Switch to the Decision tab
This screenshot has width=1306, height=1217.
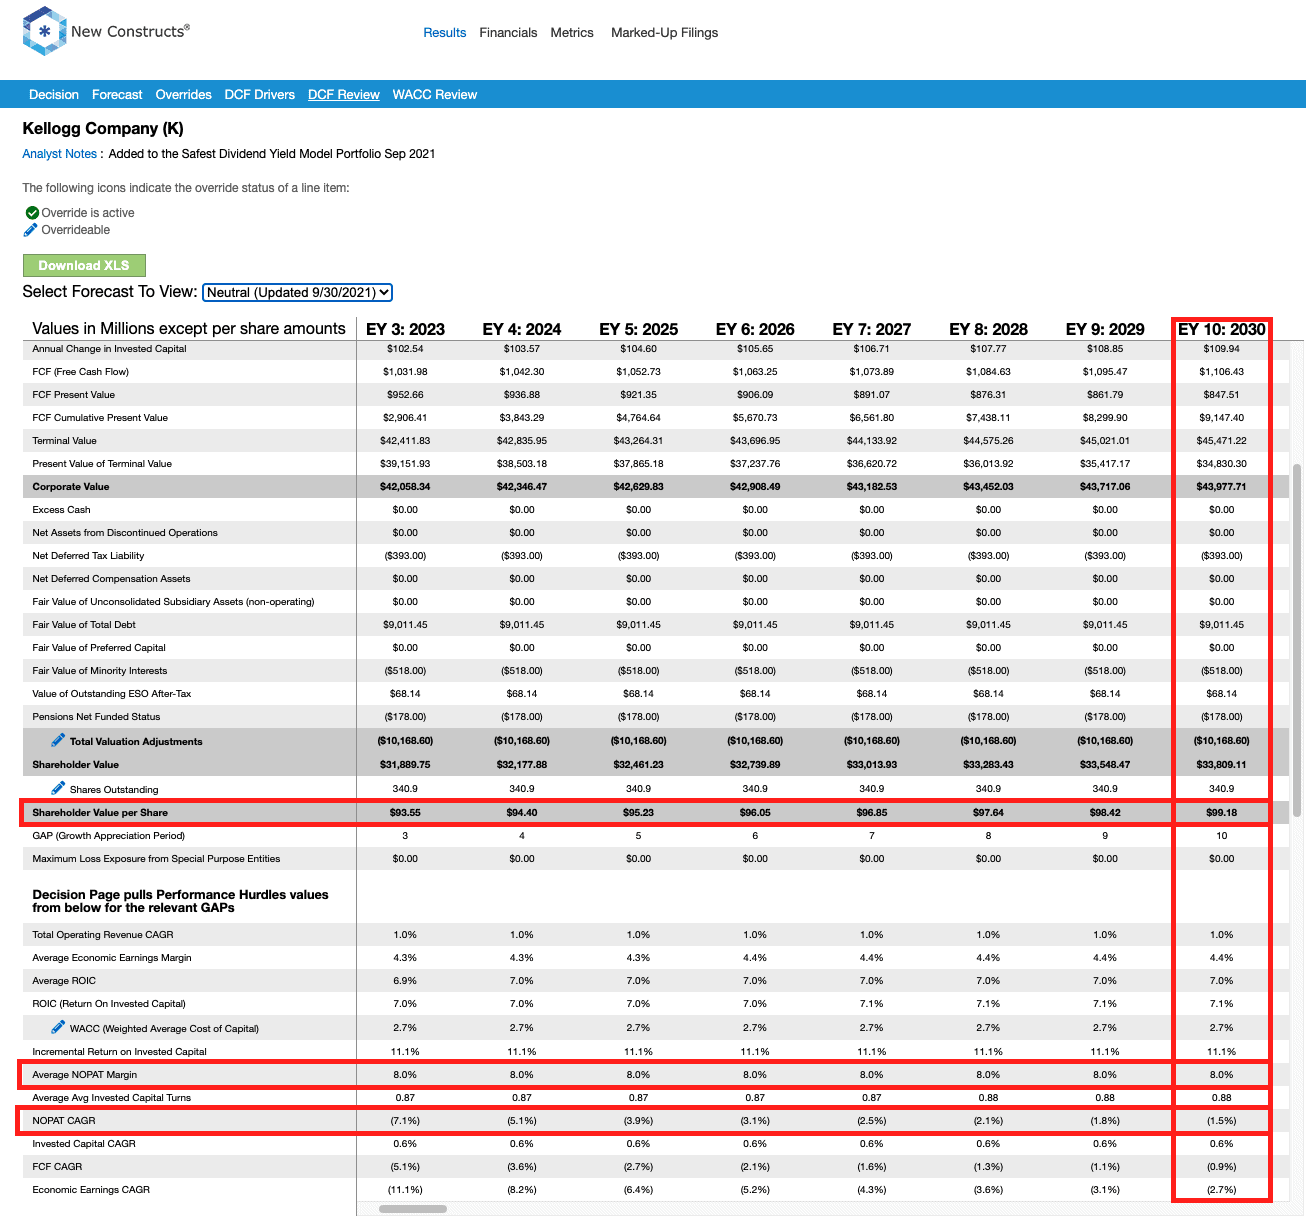54,95
